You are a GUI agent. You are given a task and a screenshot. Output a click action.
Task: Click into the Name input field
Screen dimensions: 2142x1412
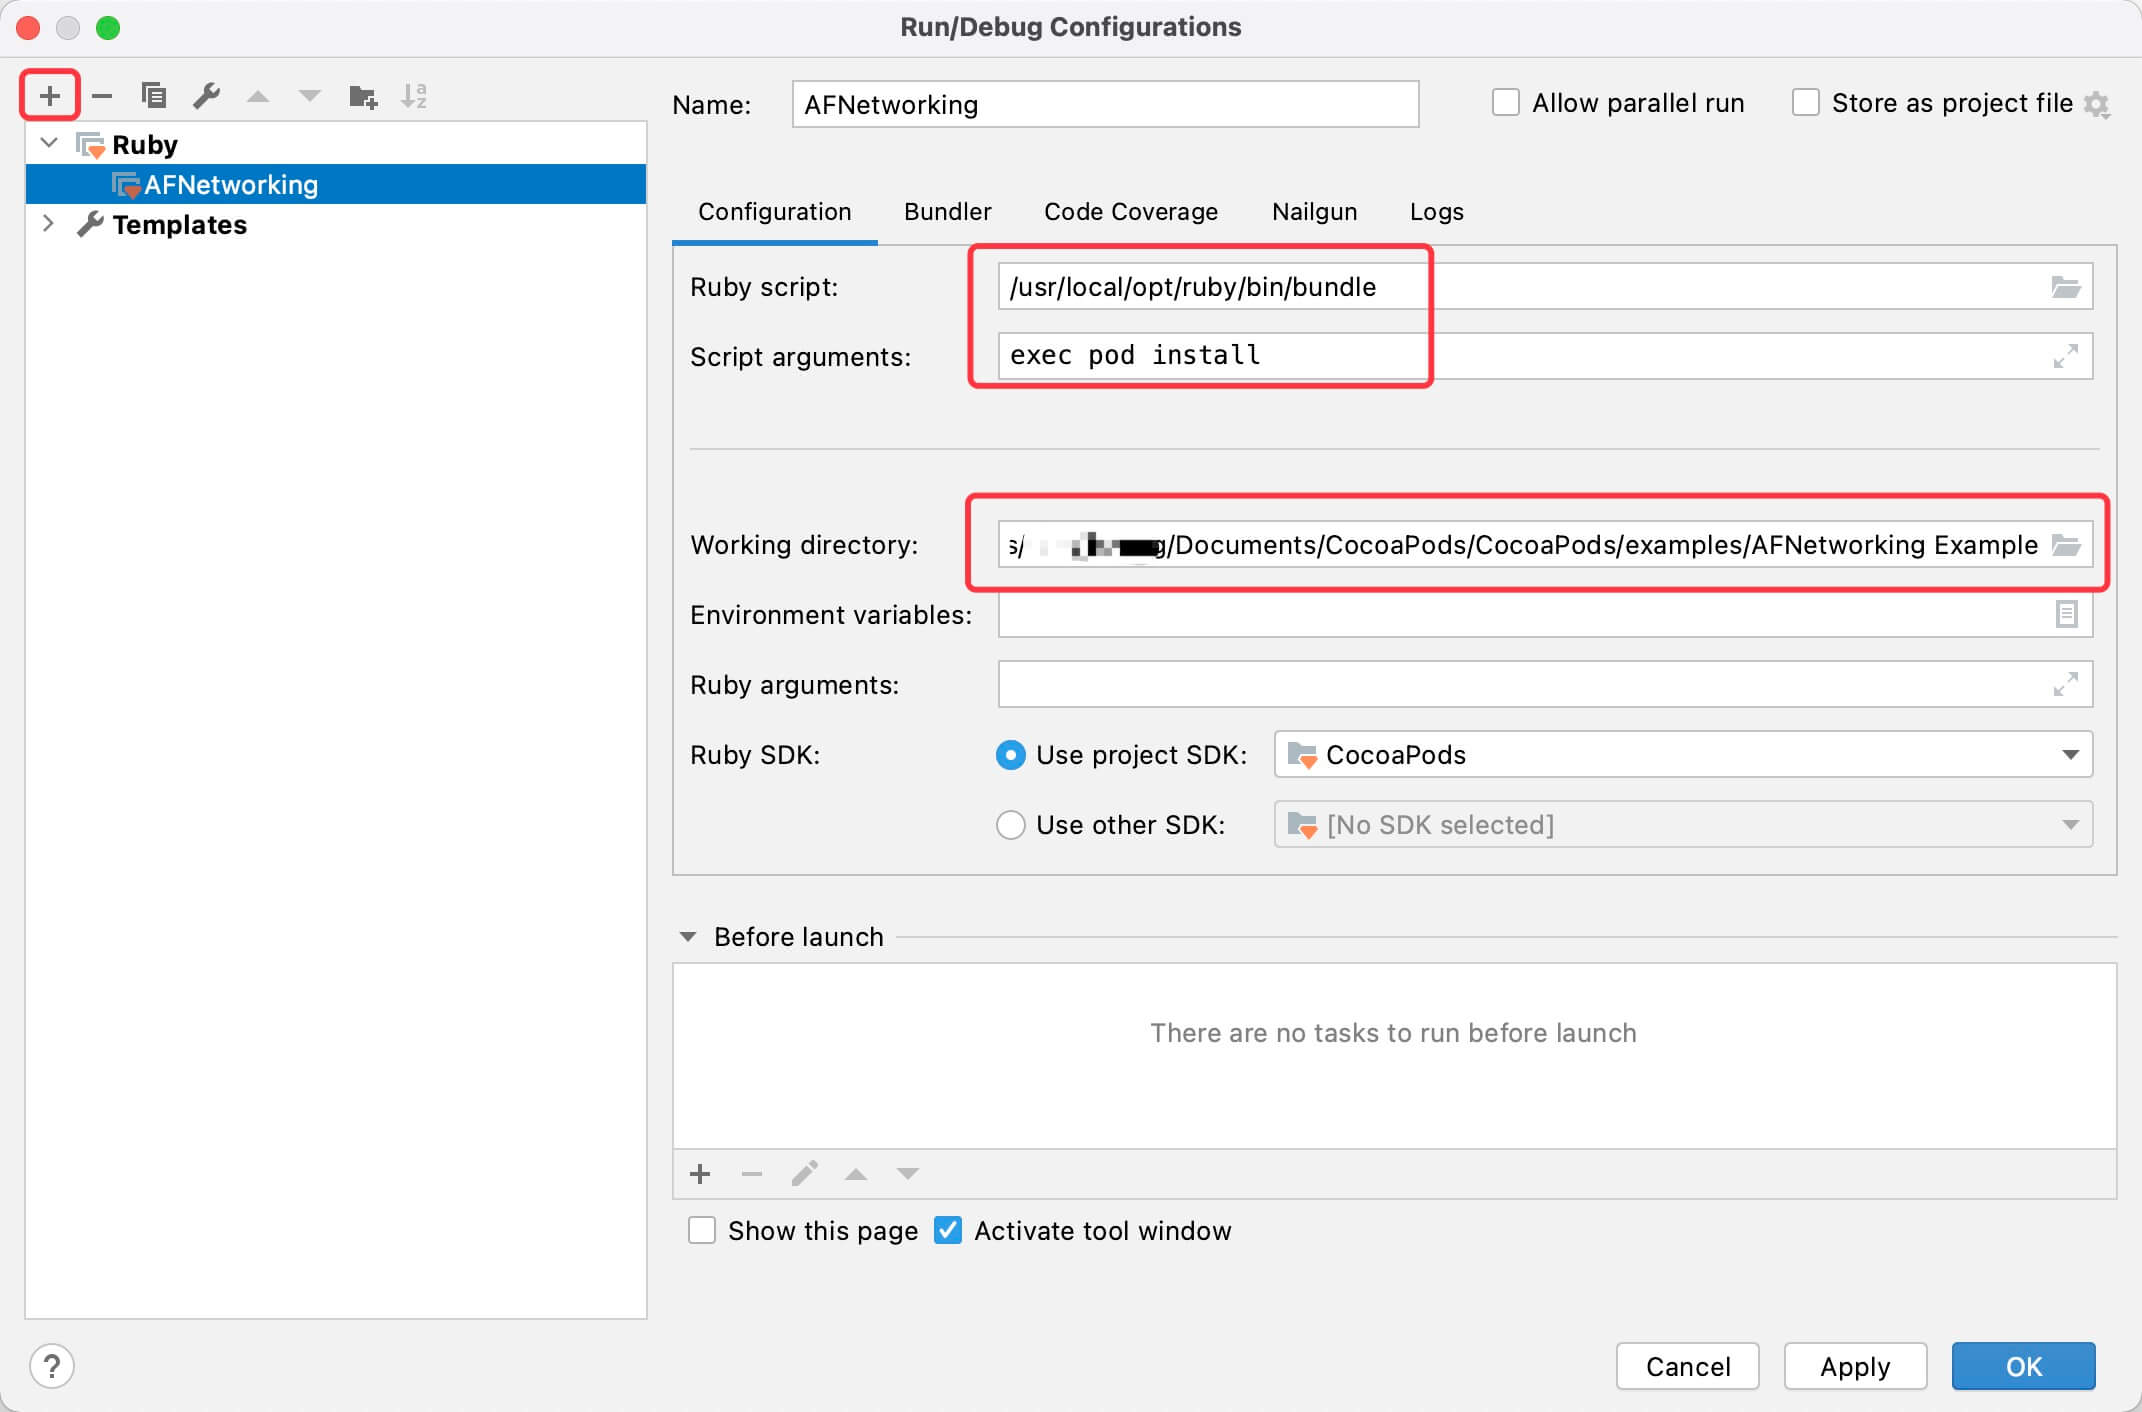[1105, 104]
